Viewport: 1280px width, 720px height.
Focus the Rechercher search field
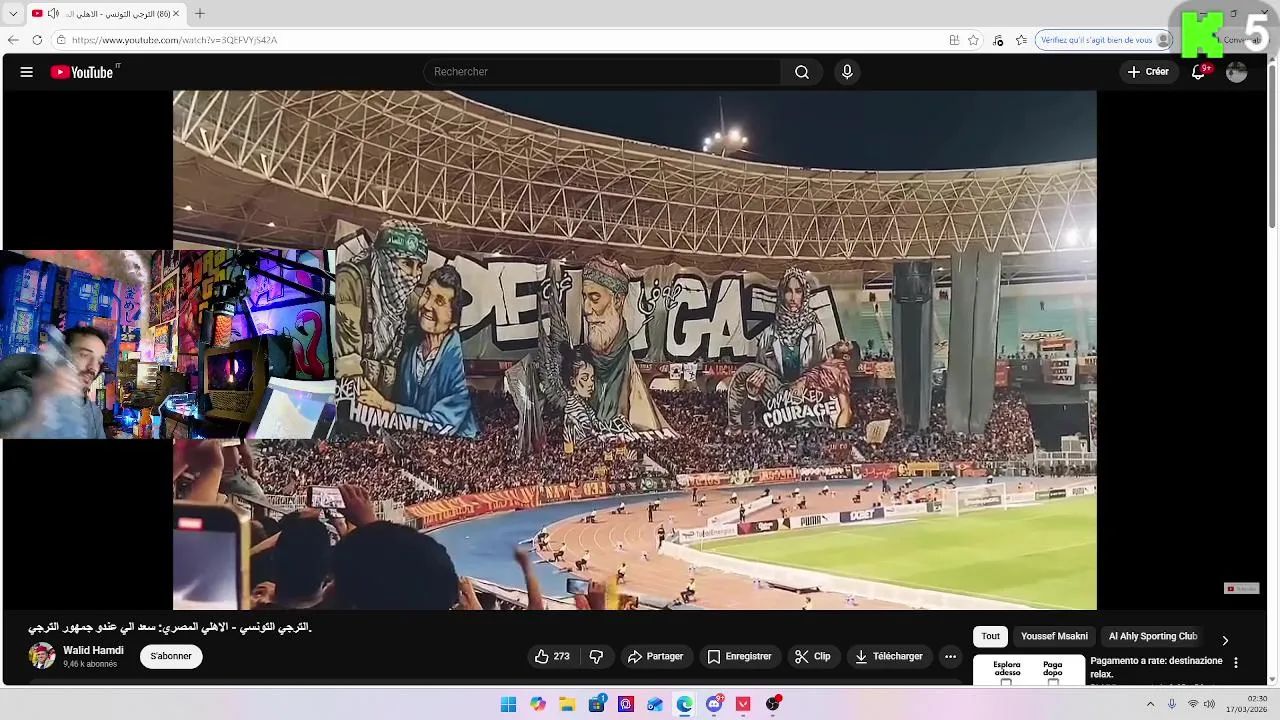tap(603, 72)
